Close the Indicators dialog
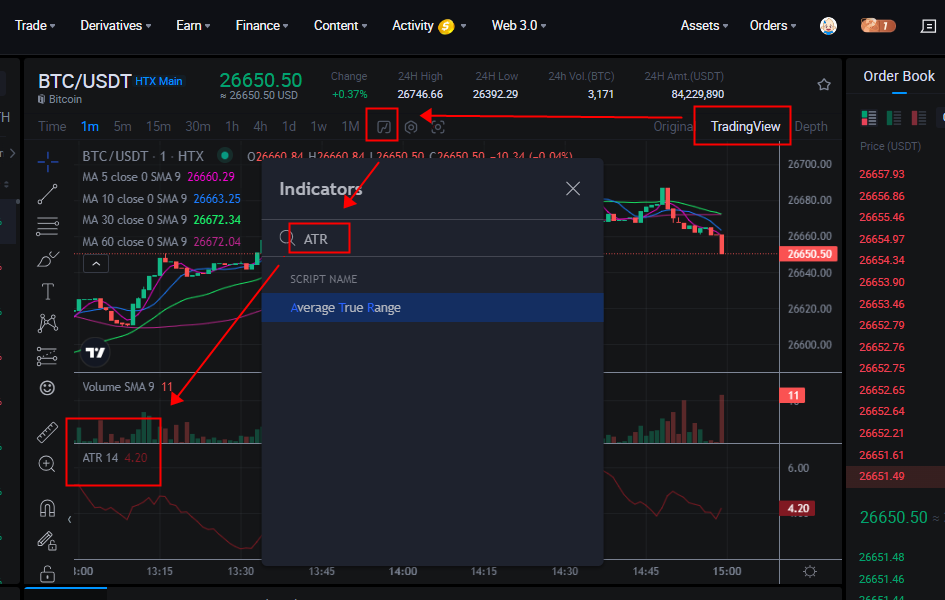Image resolution: width=945 pixels, height=600 pixels. click(573, 189)
